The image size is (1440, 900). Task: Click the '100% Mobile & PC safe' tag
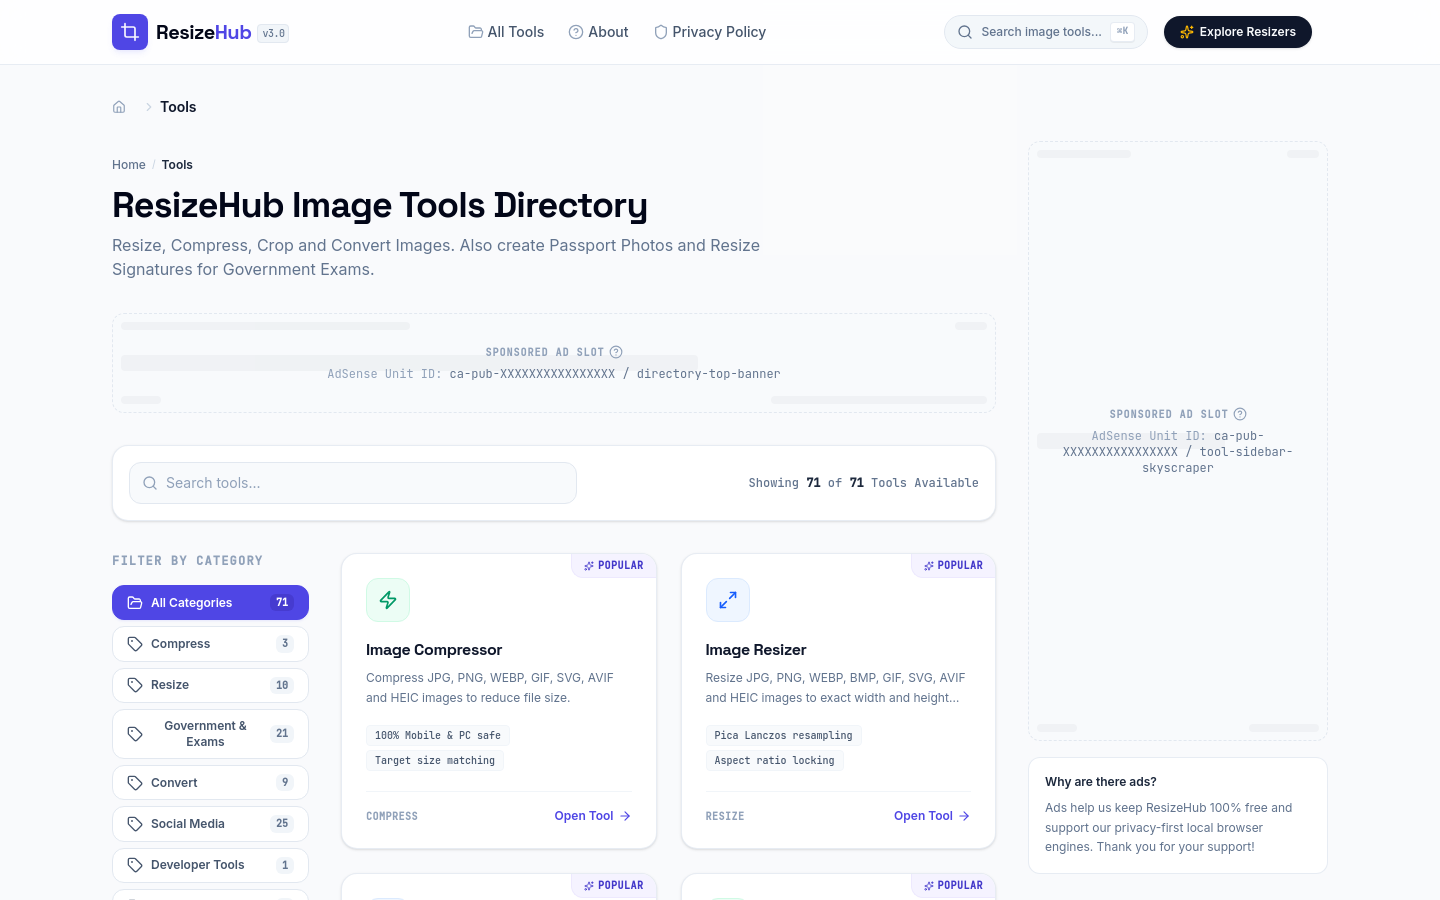pyautogui.click(x=438, y=736)
